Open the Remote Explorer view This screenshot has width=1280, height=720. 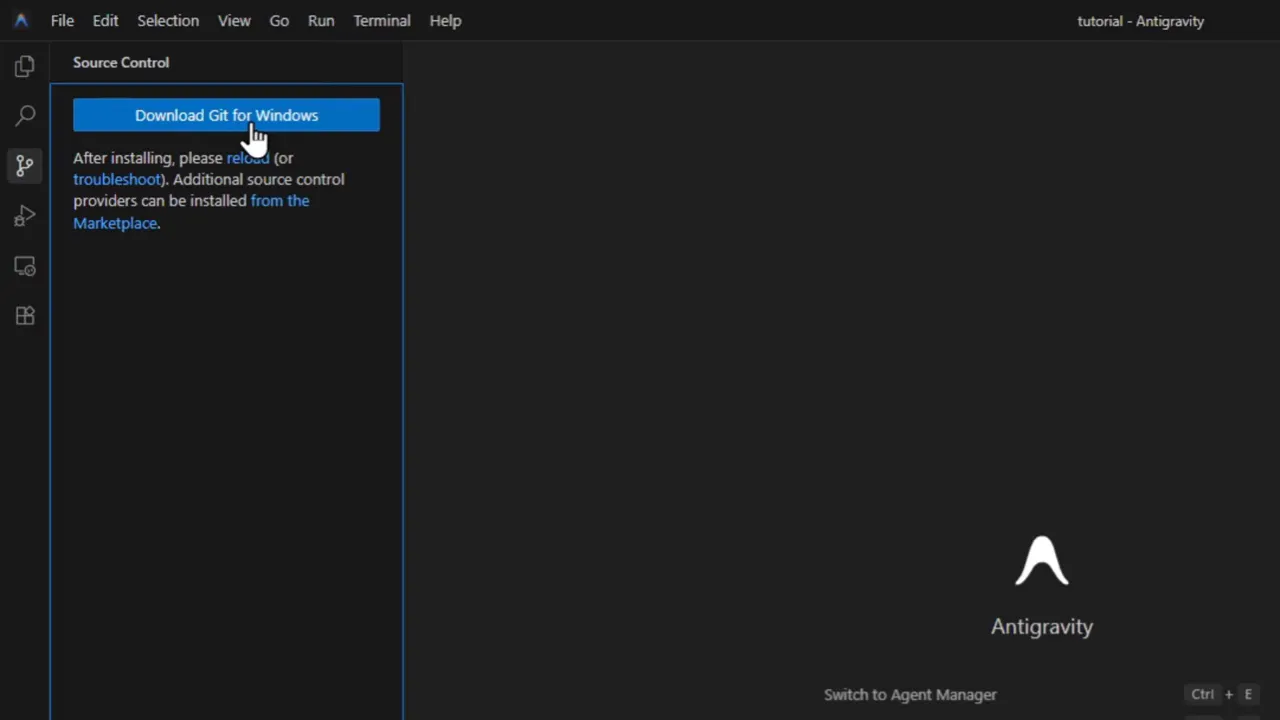point(25,265)
